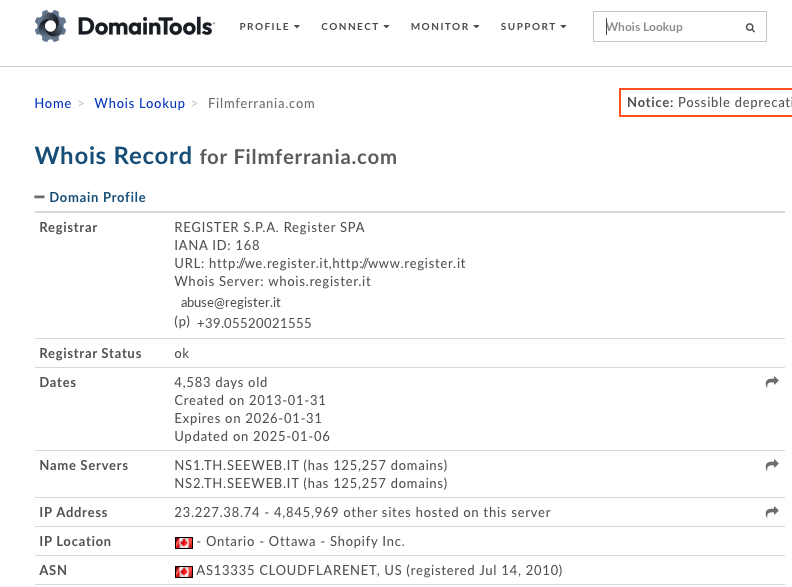
Task: Click the Dates row label
Action: (x=58, y=382)
